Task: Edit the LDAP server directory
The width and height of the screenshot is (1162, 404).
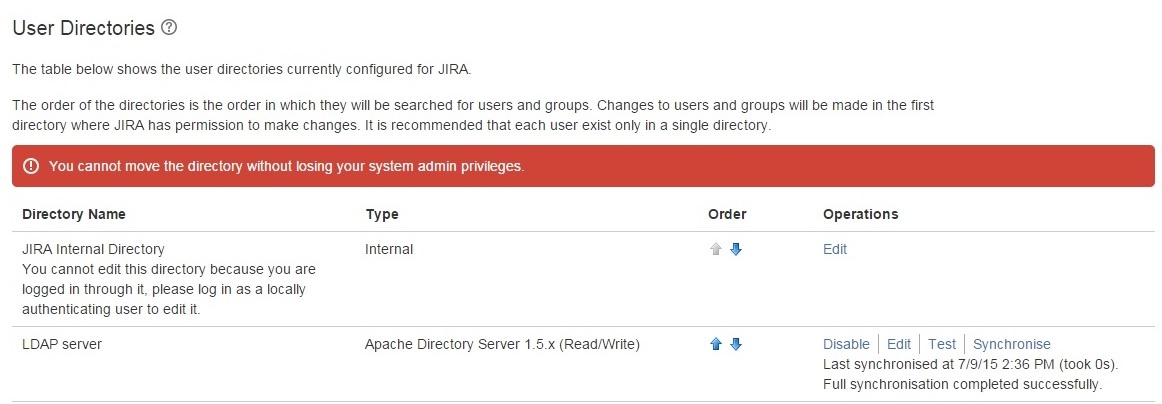Action: [899, 344]
